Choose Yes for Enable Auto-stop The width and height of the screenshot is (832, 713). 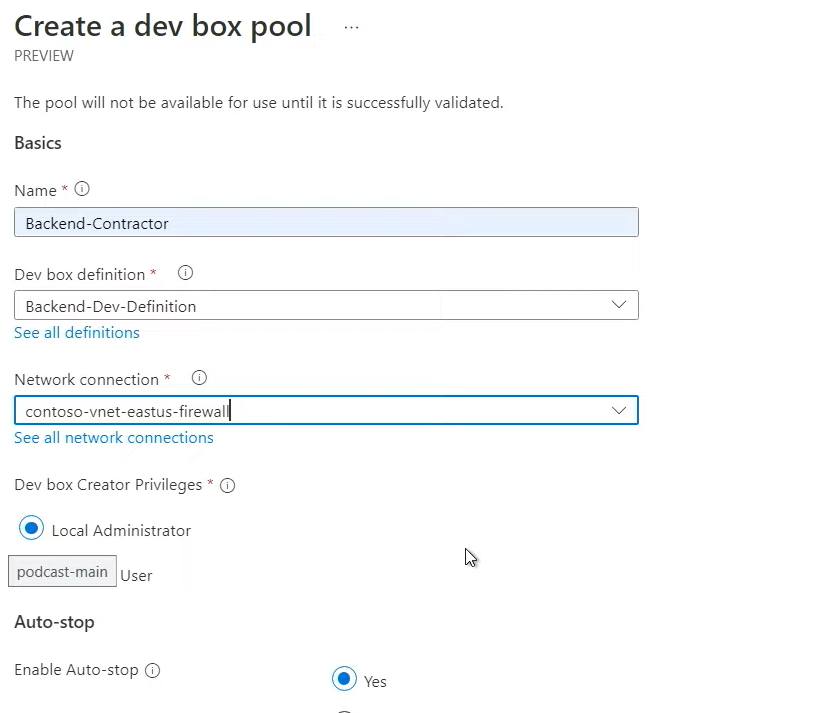(x=344, y=679)
